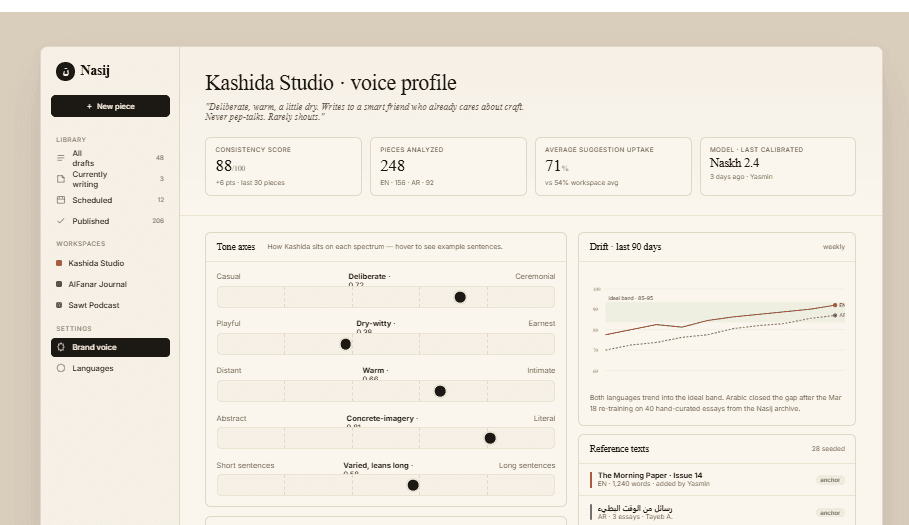Viewport: 909px width, 525px height.
Task: Click 'Concrete-imagery' tone label
Action: (x=380, y=418)
